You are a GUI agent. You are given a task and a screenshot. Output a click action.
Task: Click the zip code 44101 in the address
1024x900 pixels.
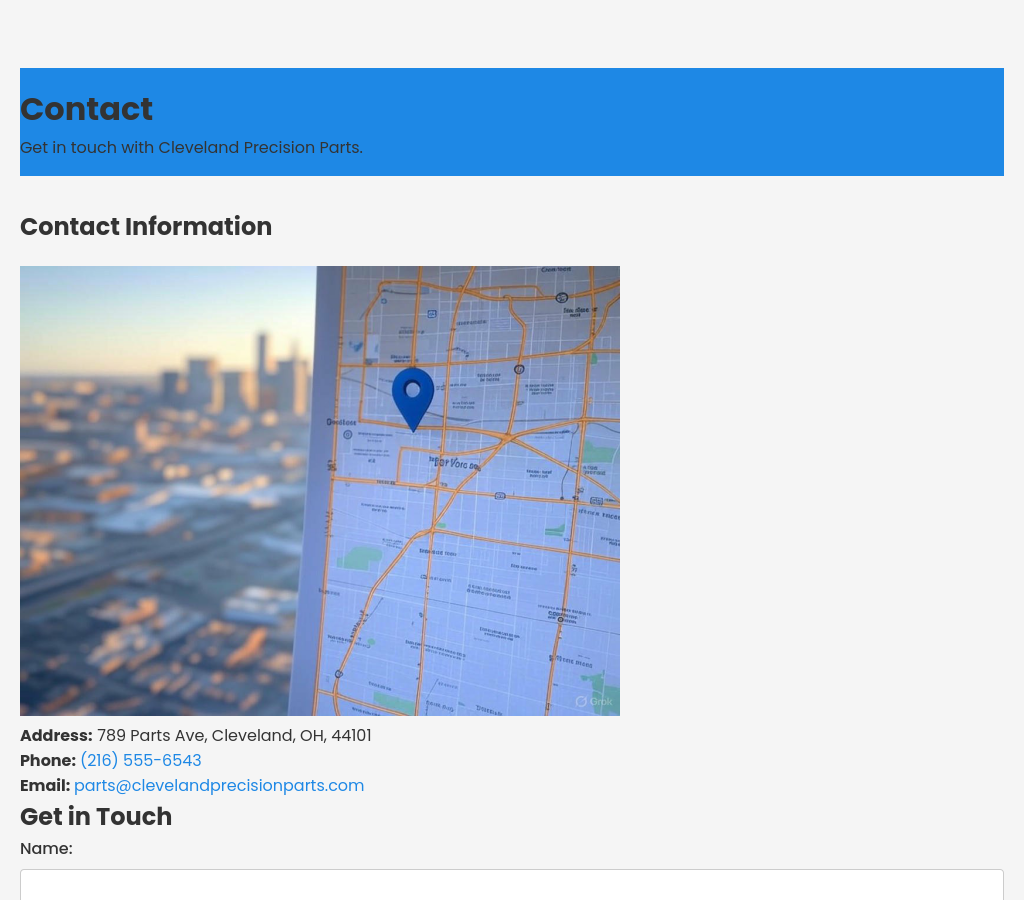coord(351,736)
